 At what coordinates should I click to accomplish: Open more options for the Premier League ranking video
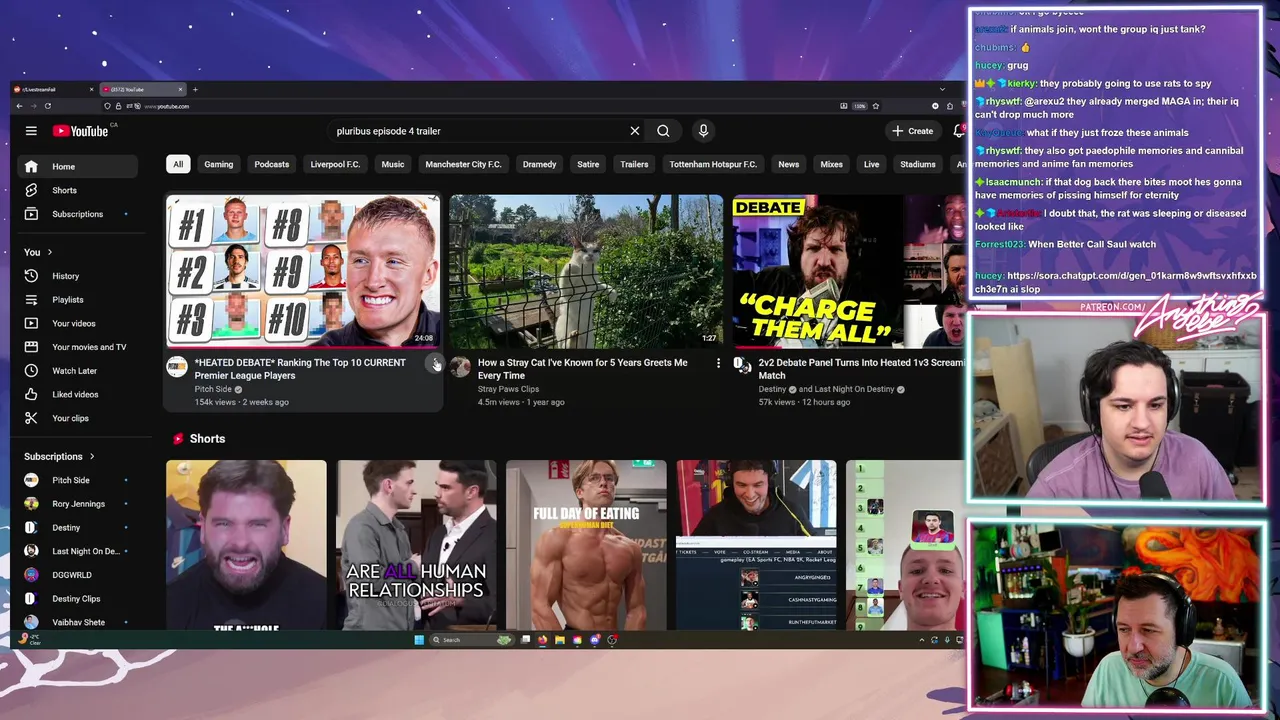point(435,363)
